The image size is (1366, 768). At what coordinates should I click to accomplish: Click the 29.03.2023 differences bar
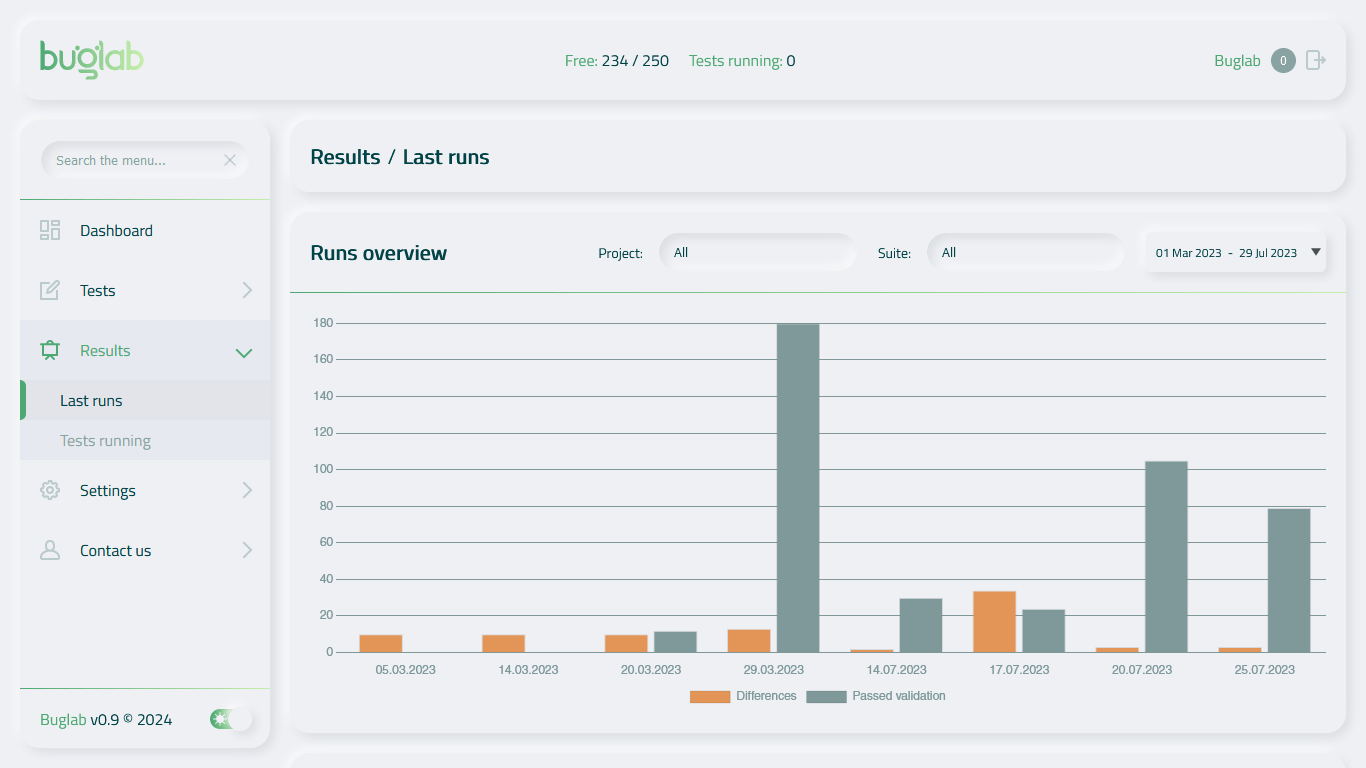point(749,641)
